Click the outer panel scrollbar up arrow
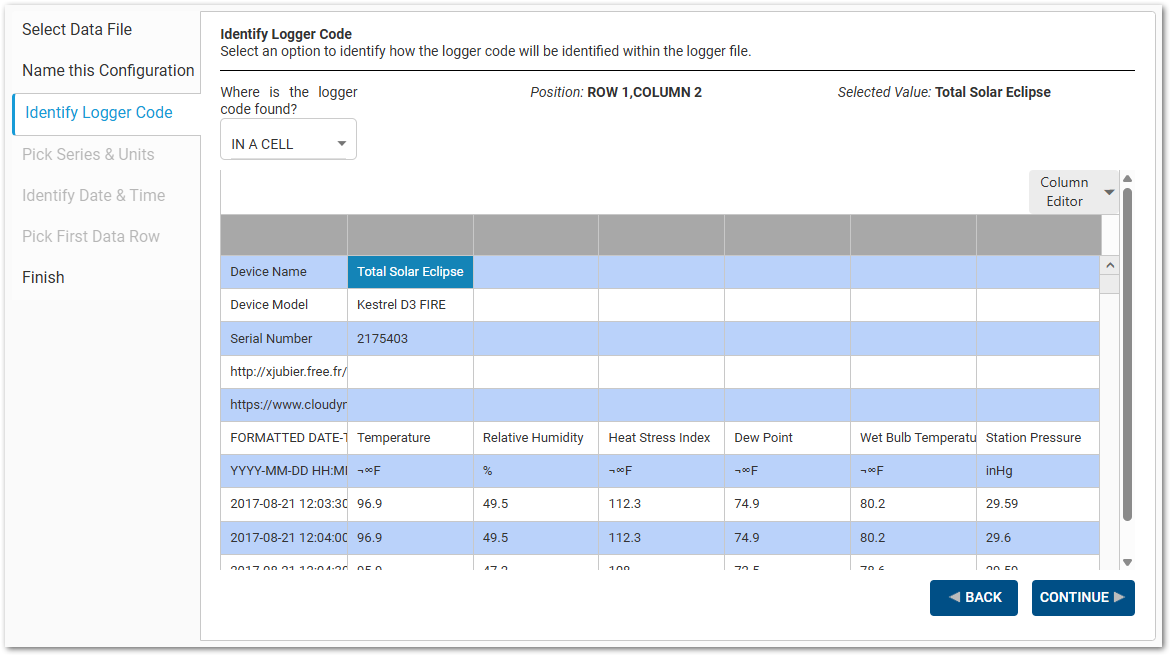The height and width of the screenshot is (656, 1171). click(x=1128, y=179)
